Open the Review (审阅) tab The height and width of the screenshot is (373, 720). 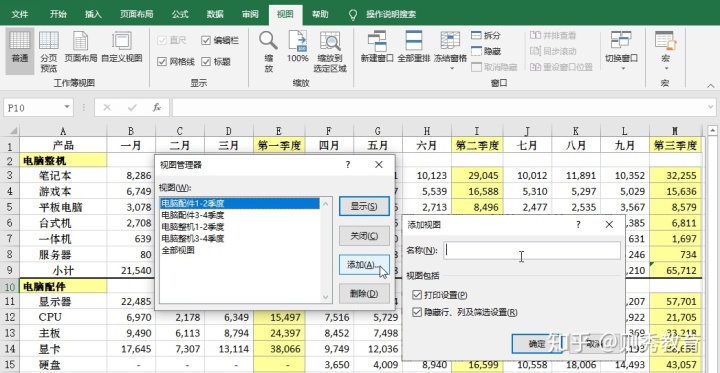tap(250, 14)
